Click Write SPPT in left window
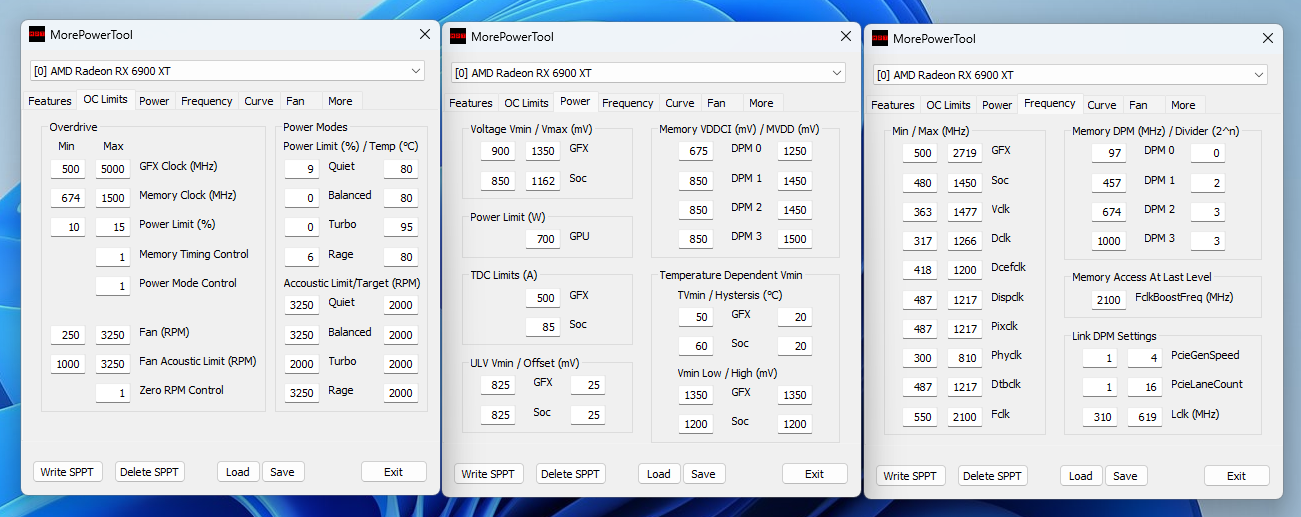The height and width of the screenshot is (517, 1301). click(x=68, y=472)
